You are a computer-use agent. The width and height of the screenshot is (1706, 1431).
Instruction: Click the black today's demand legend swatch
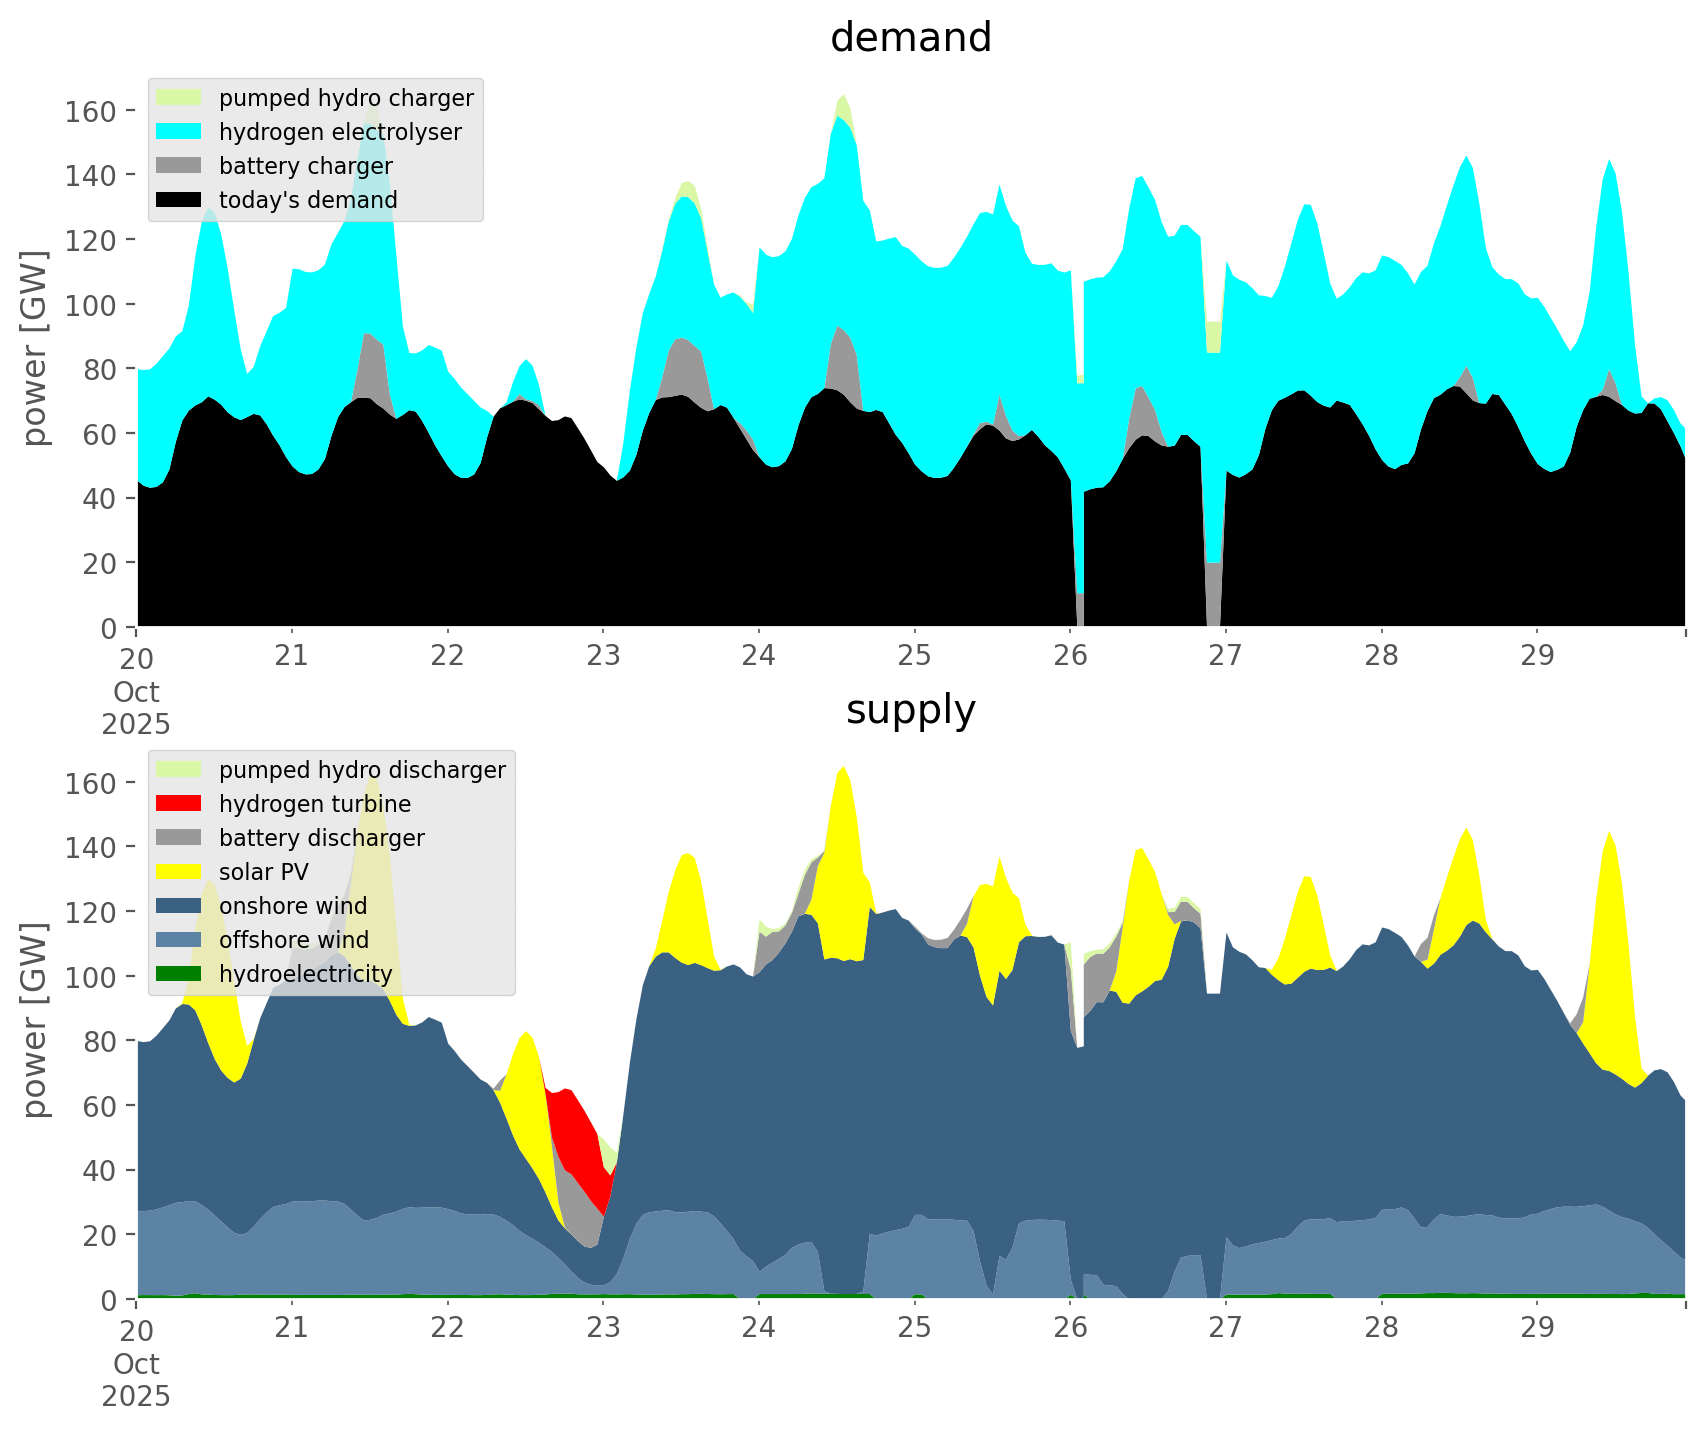[179, 200]
